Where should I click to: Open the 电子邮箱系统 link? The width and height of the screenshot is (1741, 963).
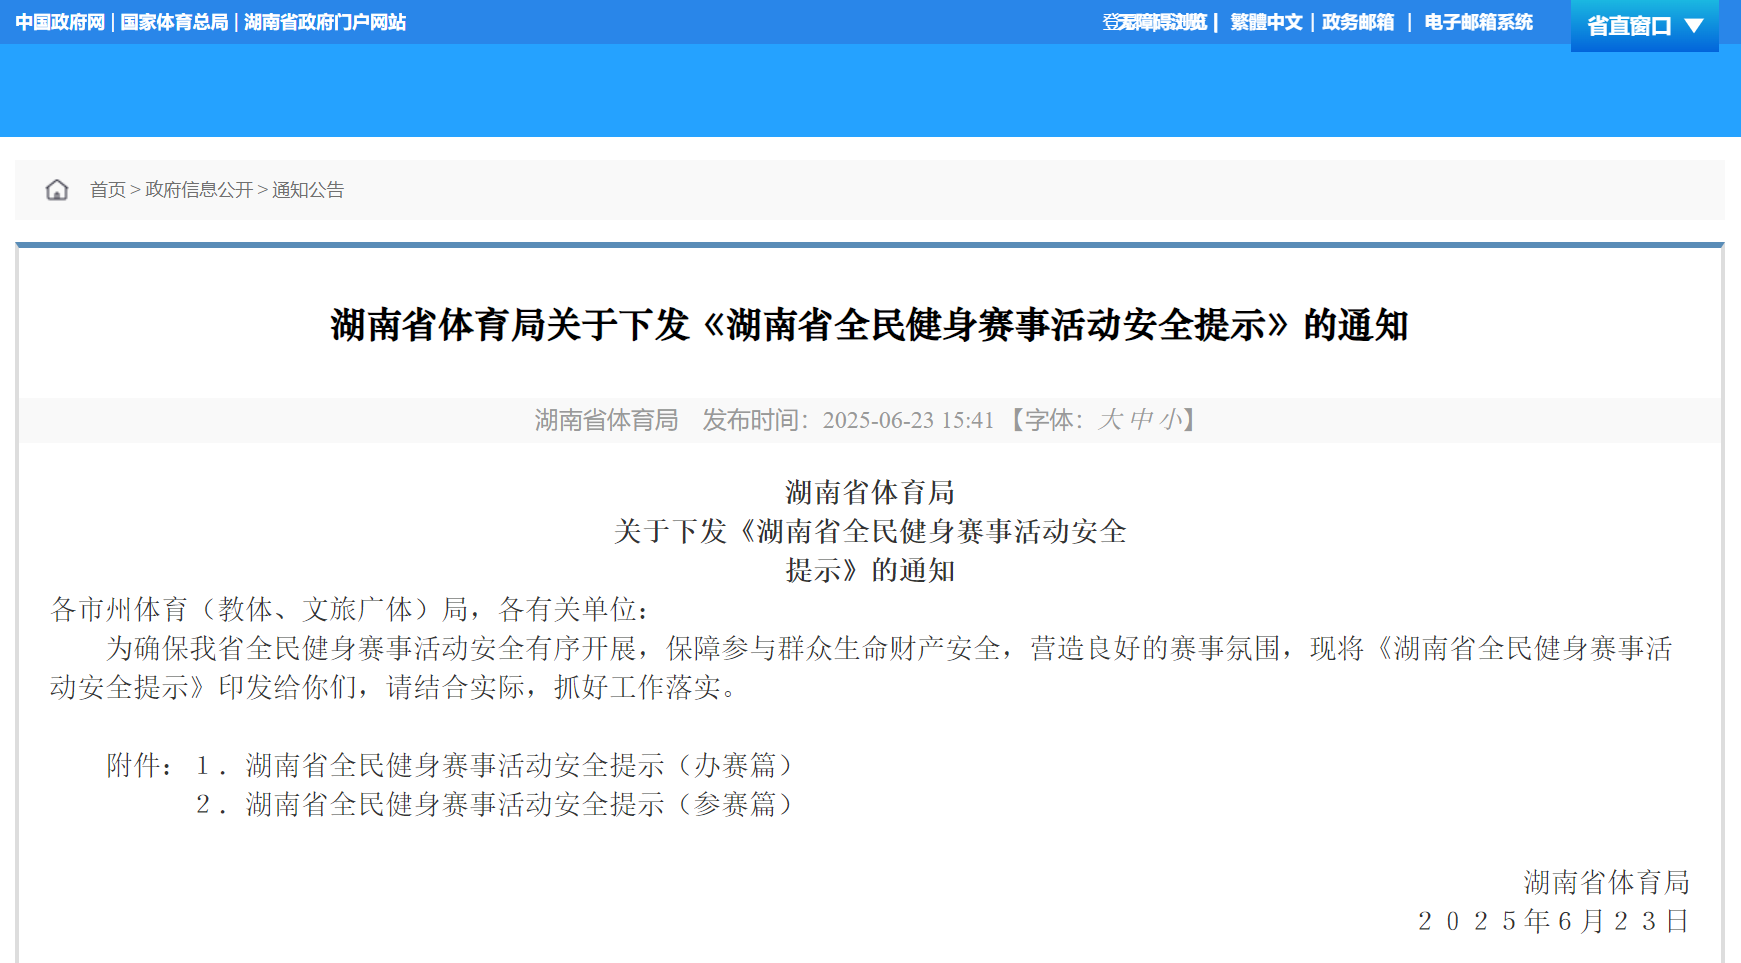(1478, 22)
